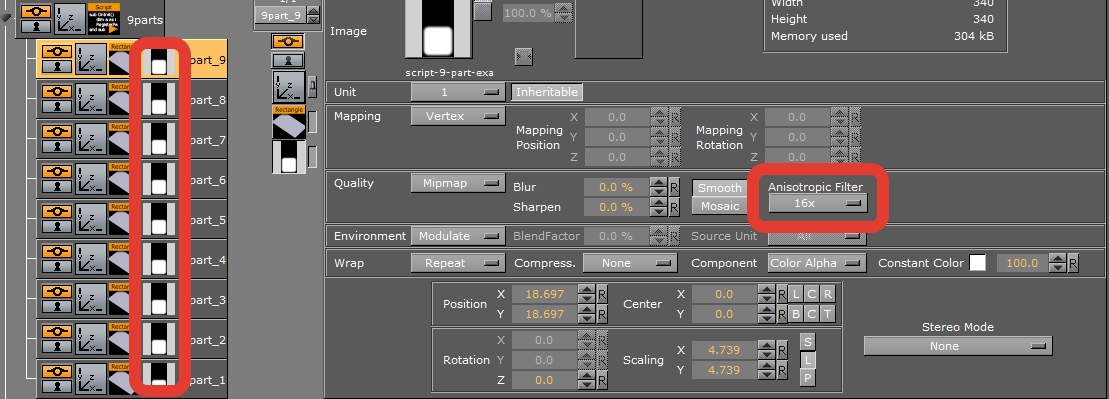This screenshot has width=1109, height=399.
Task: Open the Mapping Vertex dropdown
Action: (x=458, y=116)
